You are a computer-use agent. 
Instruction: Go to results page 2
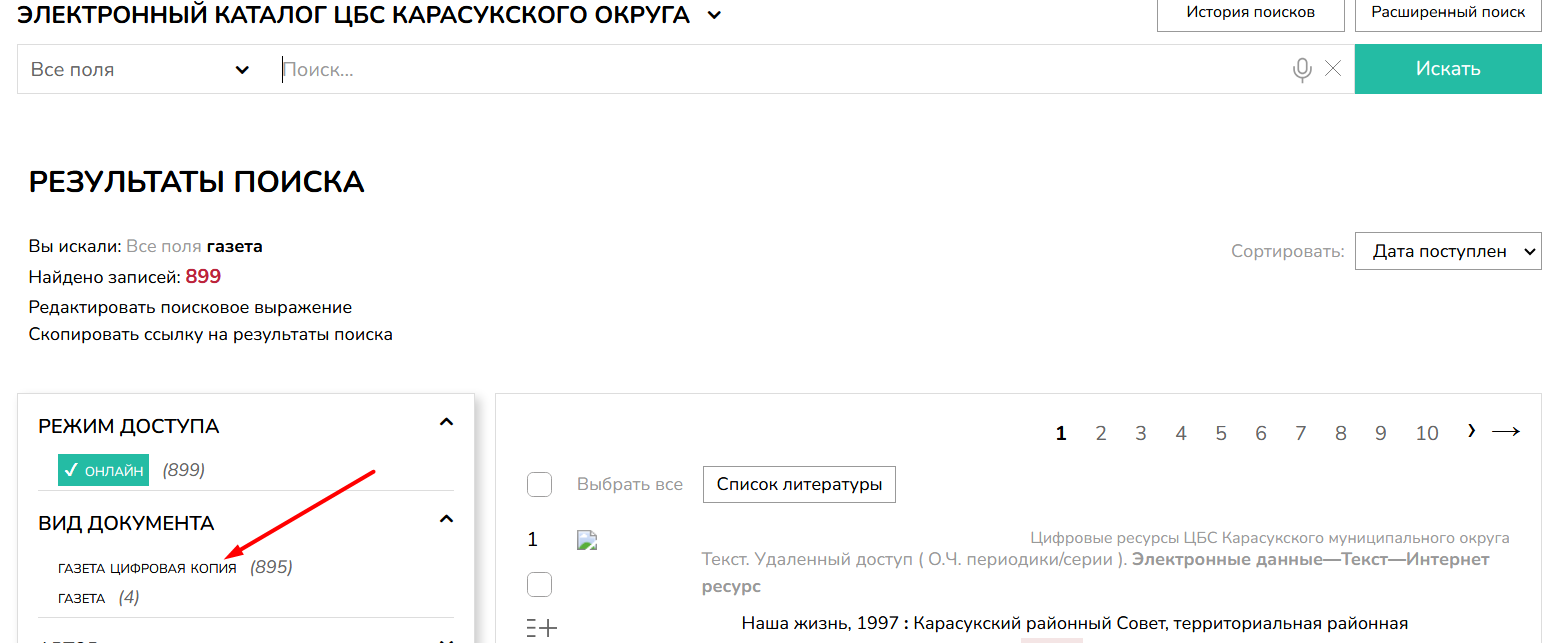point(1101,433)
